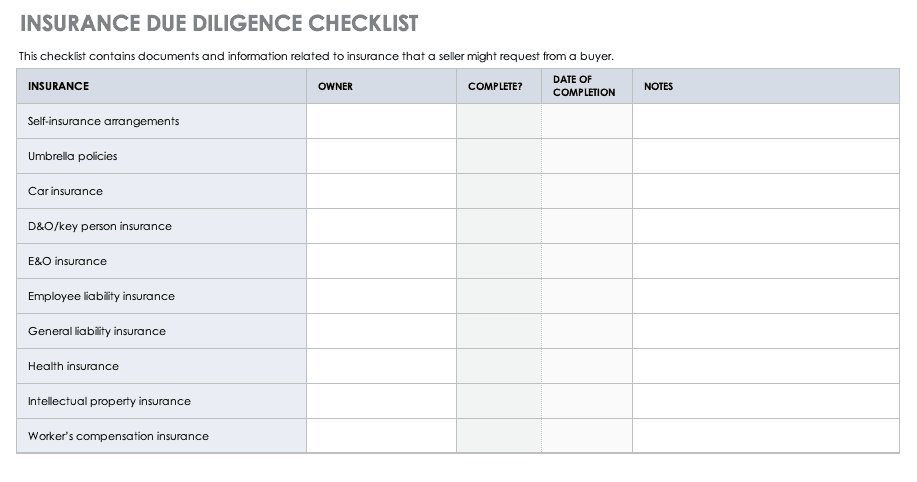Click the Employee liability insurance label
917x482 pixels.
coord(101,296)
